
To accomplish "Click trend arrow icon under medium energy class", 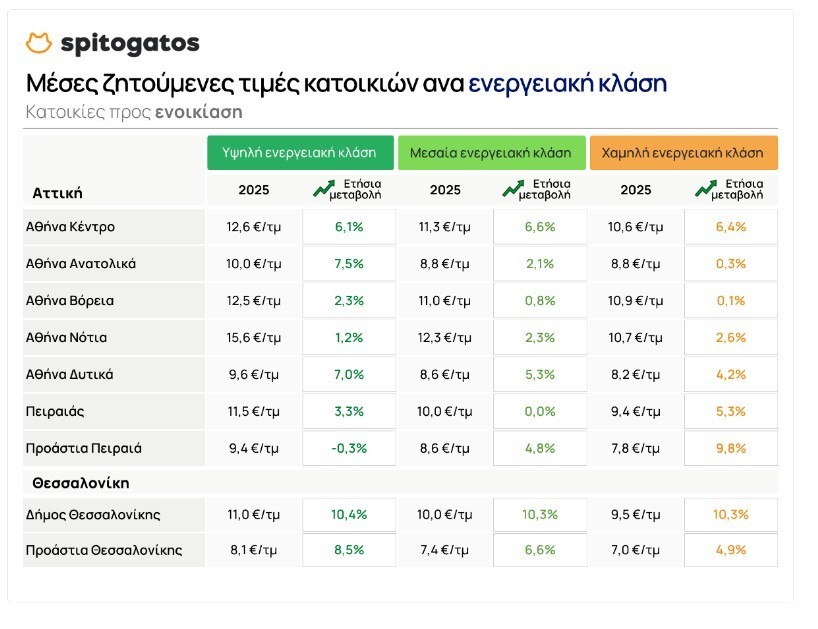I will 513,188.
